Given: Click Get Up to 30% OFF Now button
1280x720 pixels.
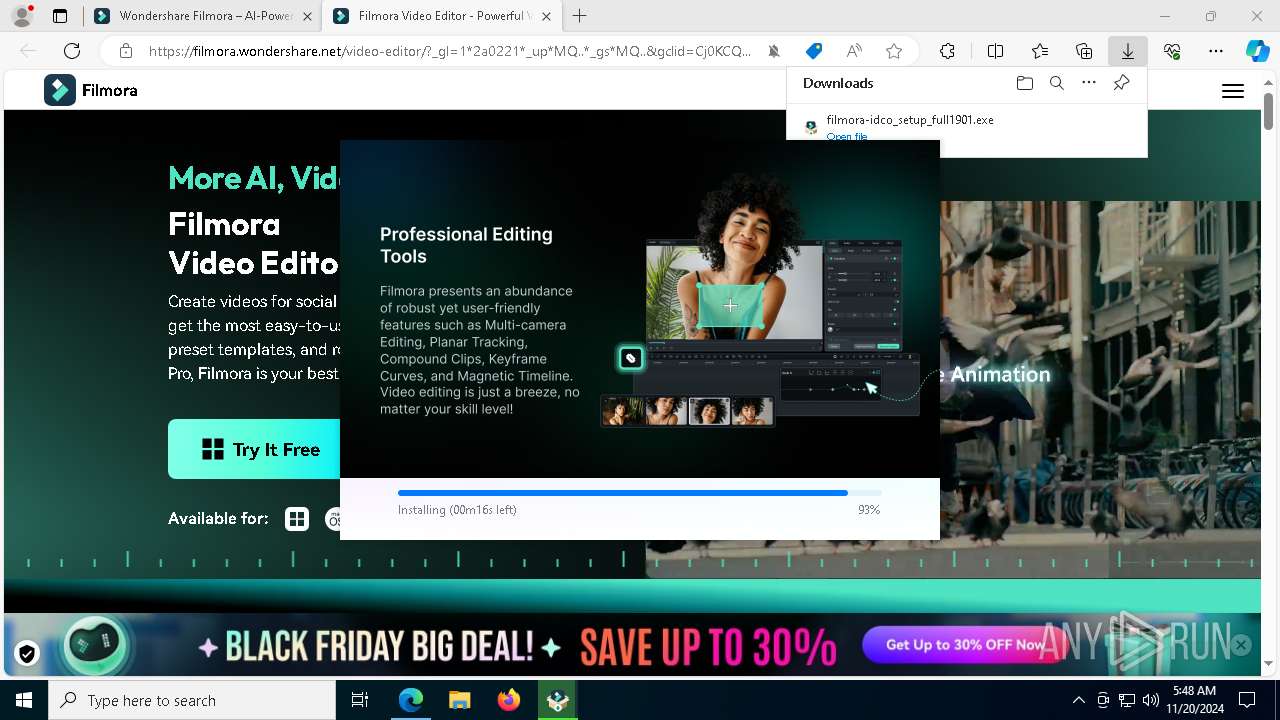Looking at the screenshot, I should [x=965, y=645].
